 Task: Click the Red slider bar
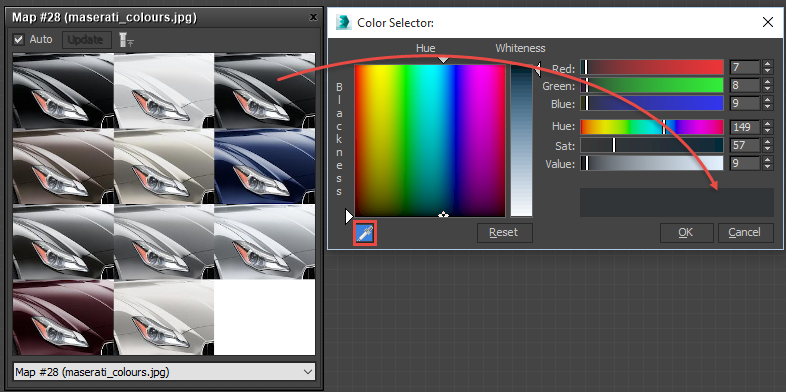tap(652, 67)
